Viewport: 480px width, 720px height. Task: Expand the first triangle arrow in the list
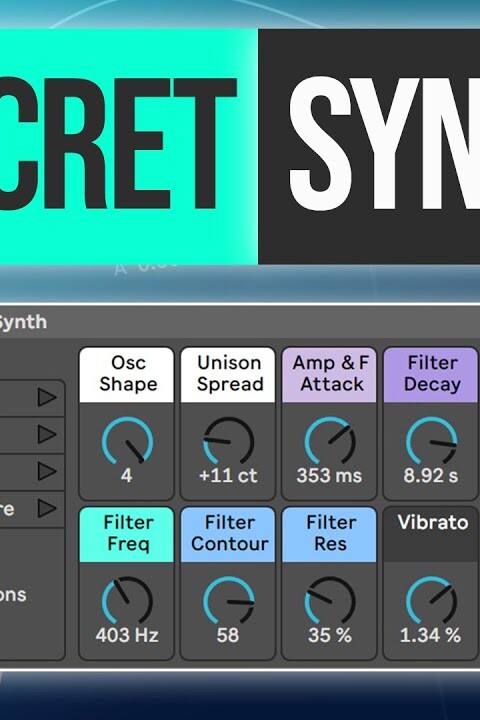coord(47,398)
